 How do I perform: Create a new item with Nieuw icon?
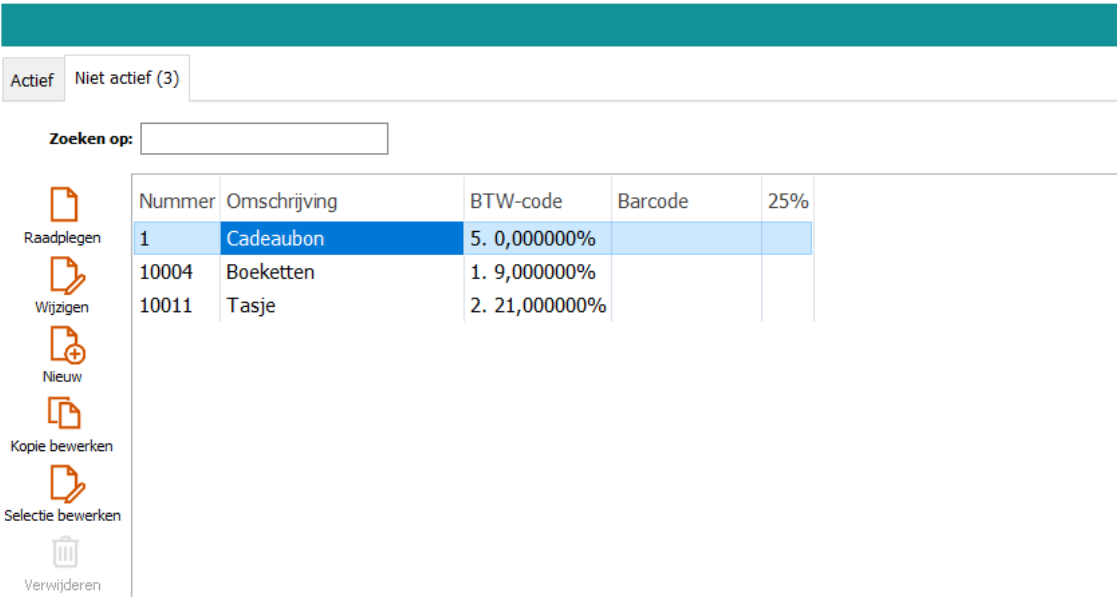pos(63,345)
